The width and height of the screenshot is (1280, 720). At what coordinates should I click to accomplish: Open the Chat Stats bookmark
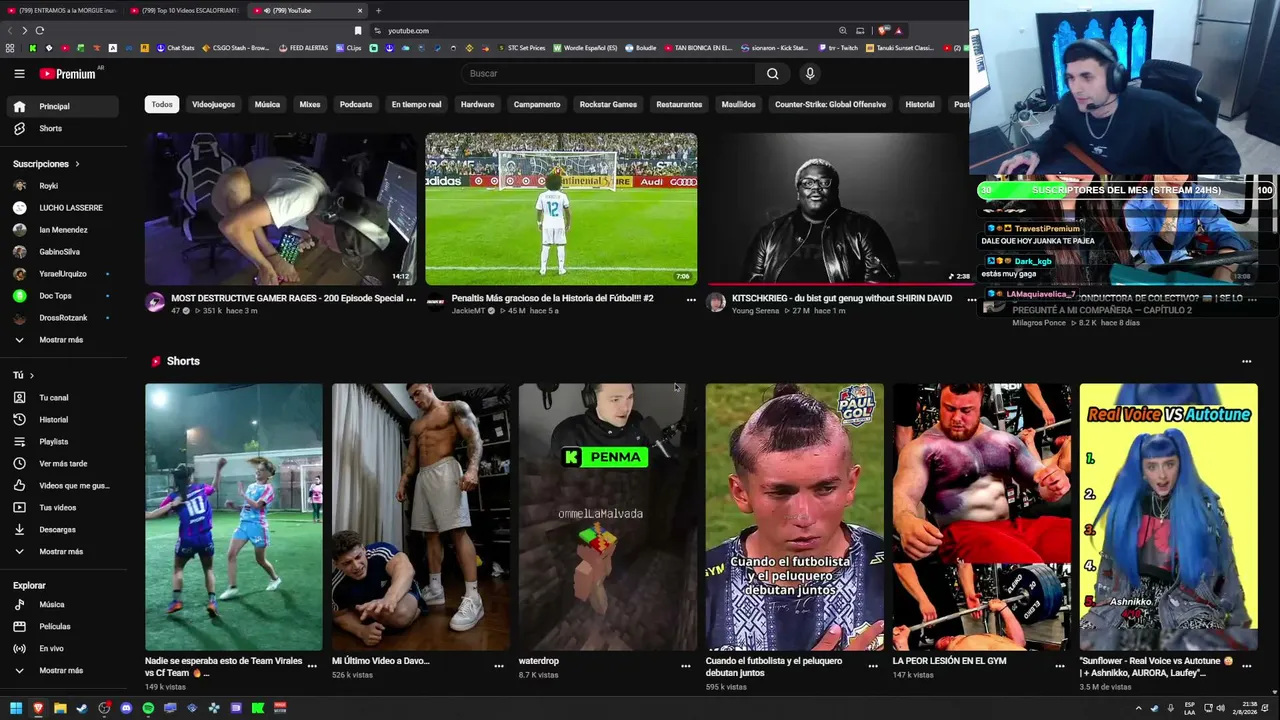tap(175, 48)
